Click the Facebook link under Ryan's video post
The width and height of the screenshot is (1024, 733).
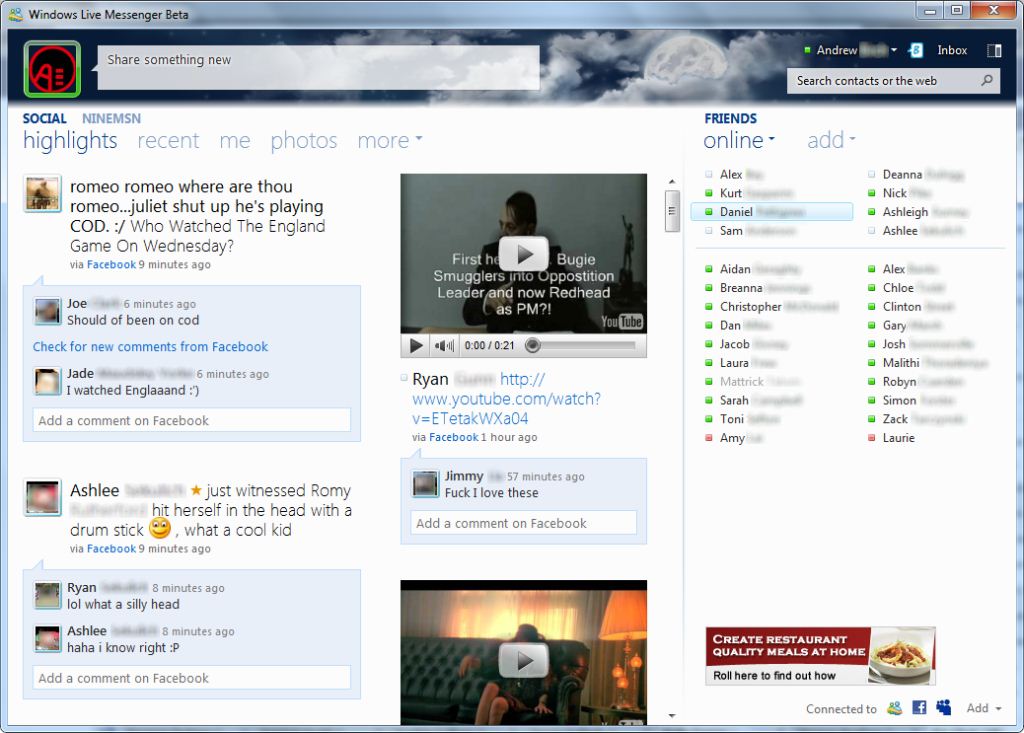[x=453, y=437]
